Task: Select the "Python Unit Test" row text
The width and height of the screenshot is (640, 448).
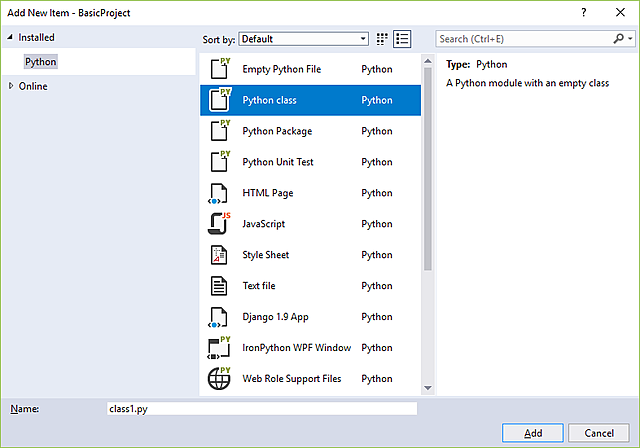Action: tap(278, 162)
